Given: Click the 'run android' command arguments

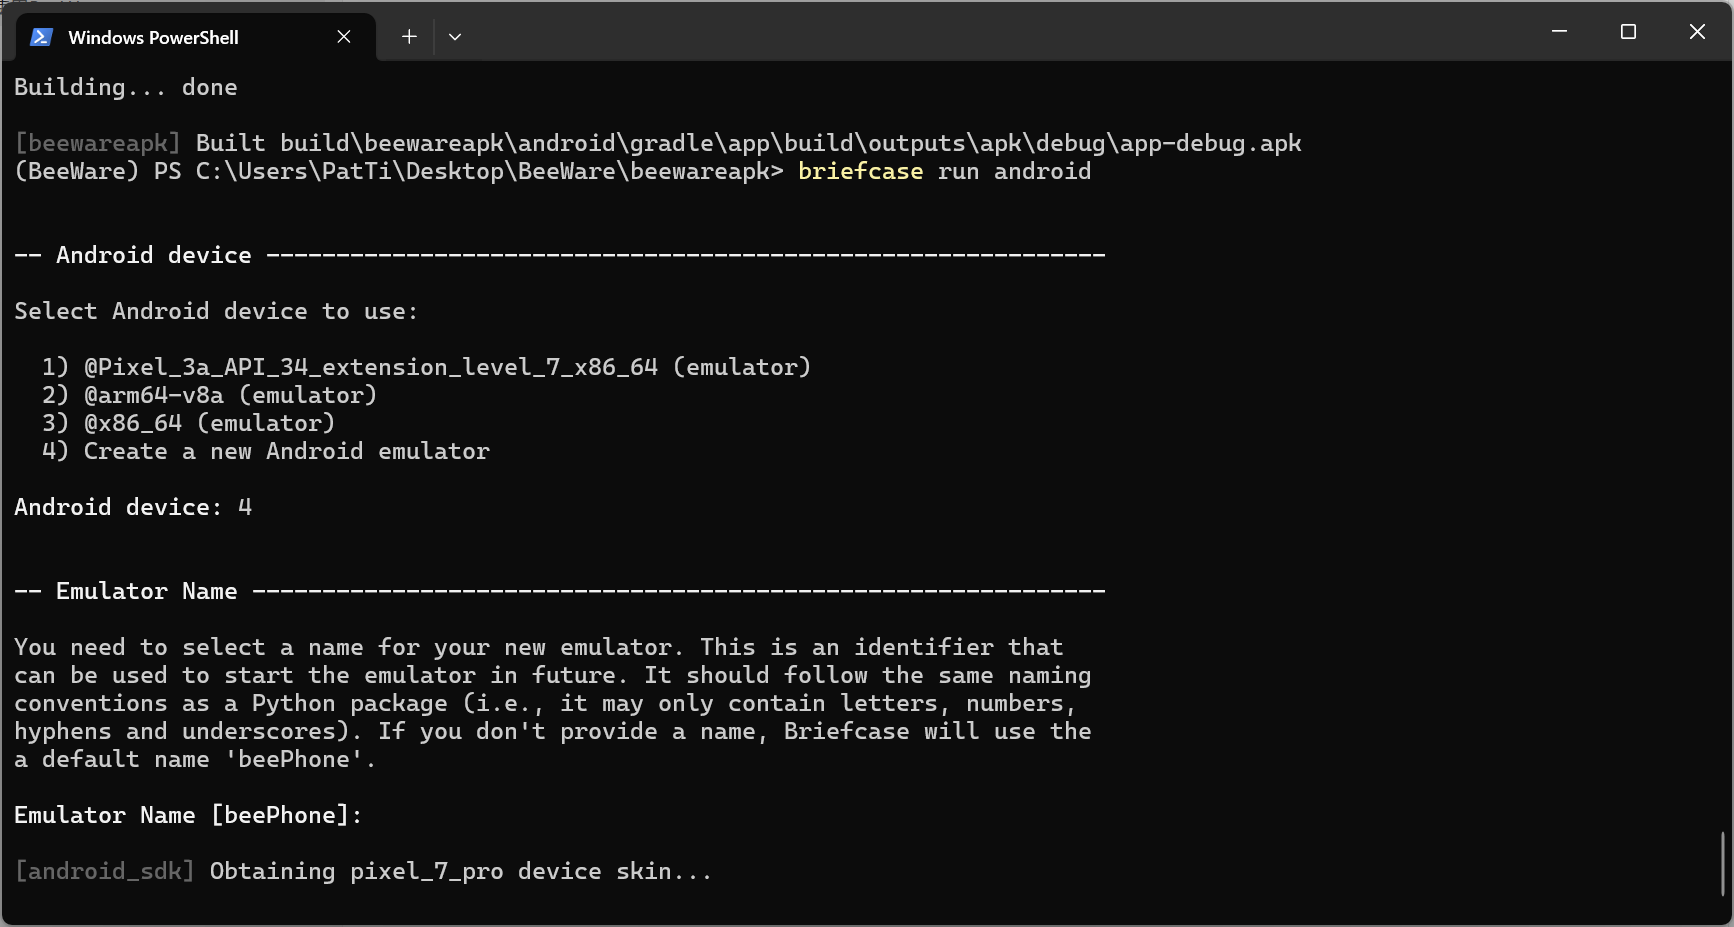Looking at the screenshot, I should click(1014, 171).
